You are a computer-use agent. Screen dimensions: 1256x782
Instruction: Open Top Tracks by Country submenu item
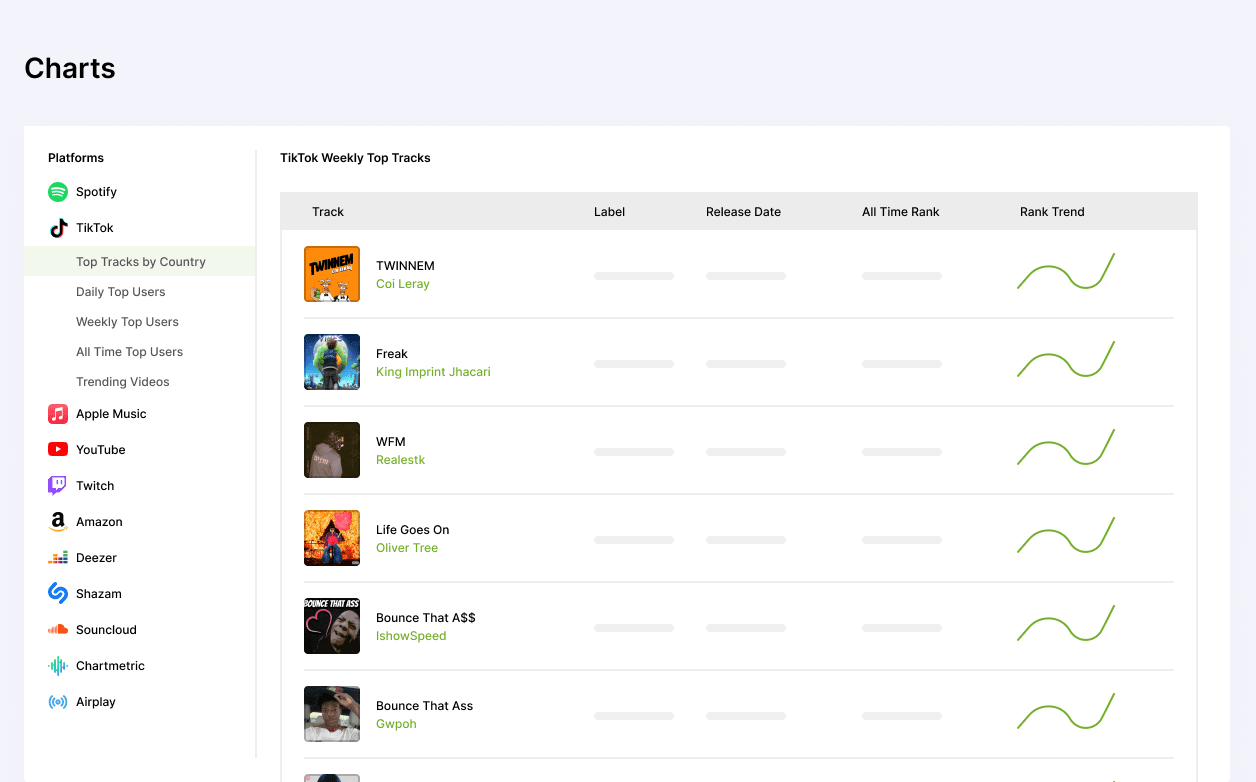click(x=141, y=262)
